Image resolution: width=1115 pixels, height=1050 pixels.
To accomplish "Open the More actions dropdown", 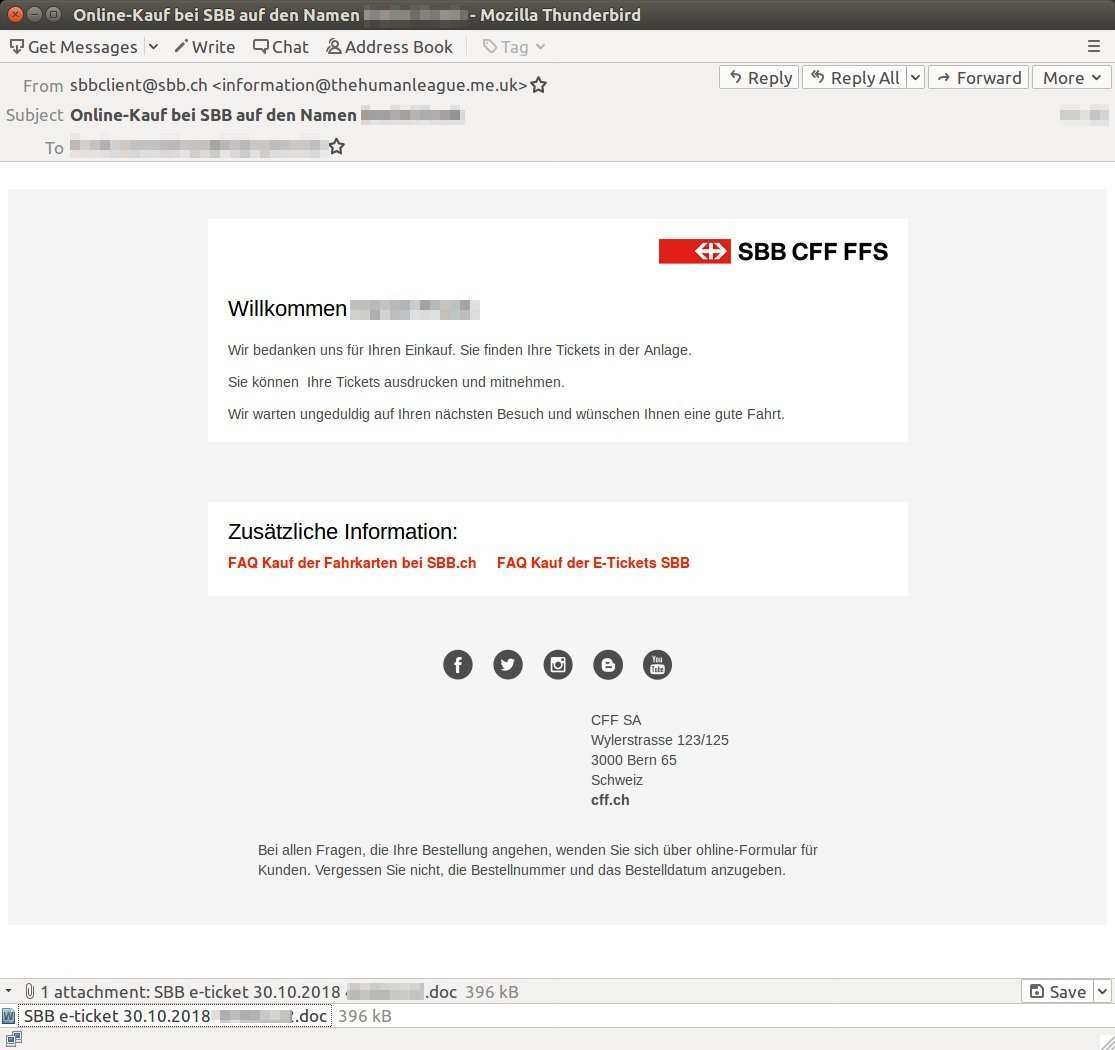I will 1071,78.
